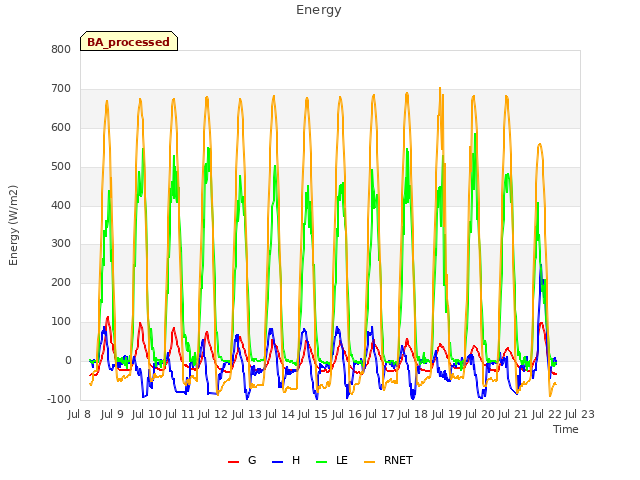Click the Energy (W/m2) axis label
The height and width of the screenshot is (480, 640).
point(13,225)
